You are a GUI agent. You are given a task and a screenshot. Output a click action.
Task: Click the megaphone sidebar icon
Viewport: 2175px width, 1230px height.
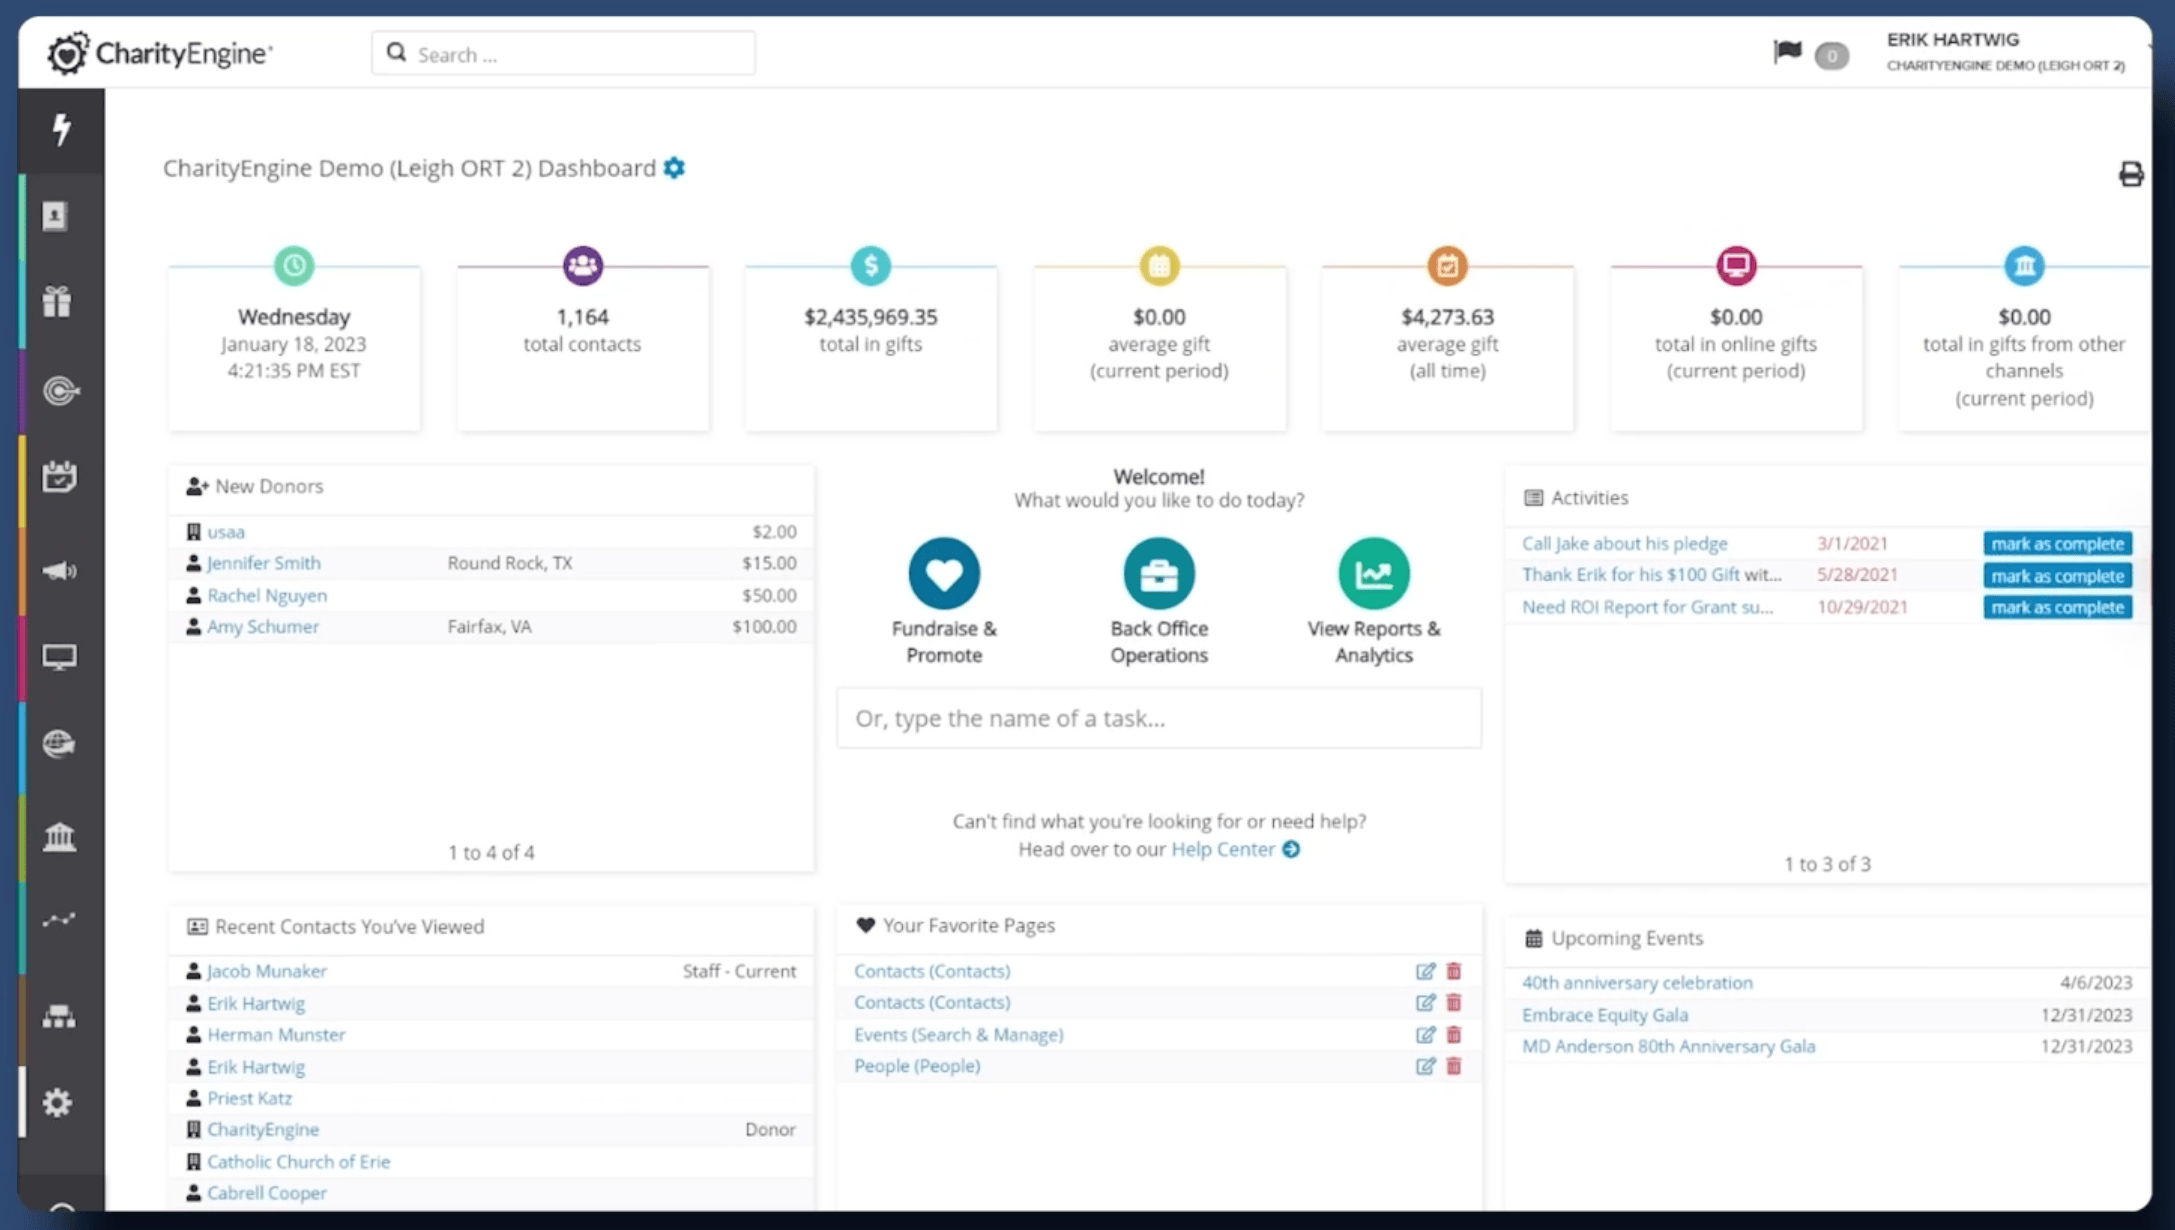tap(59, 570)
